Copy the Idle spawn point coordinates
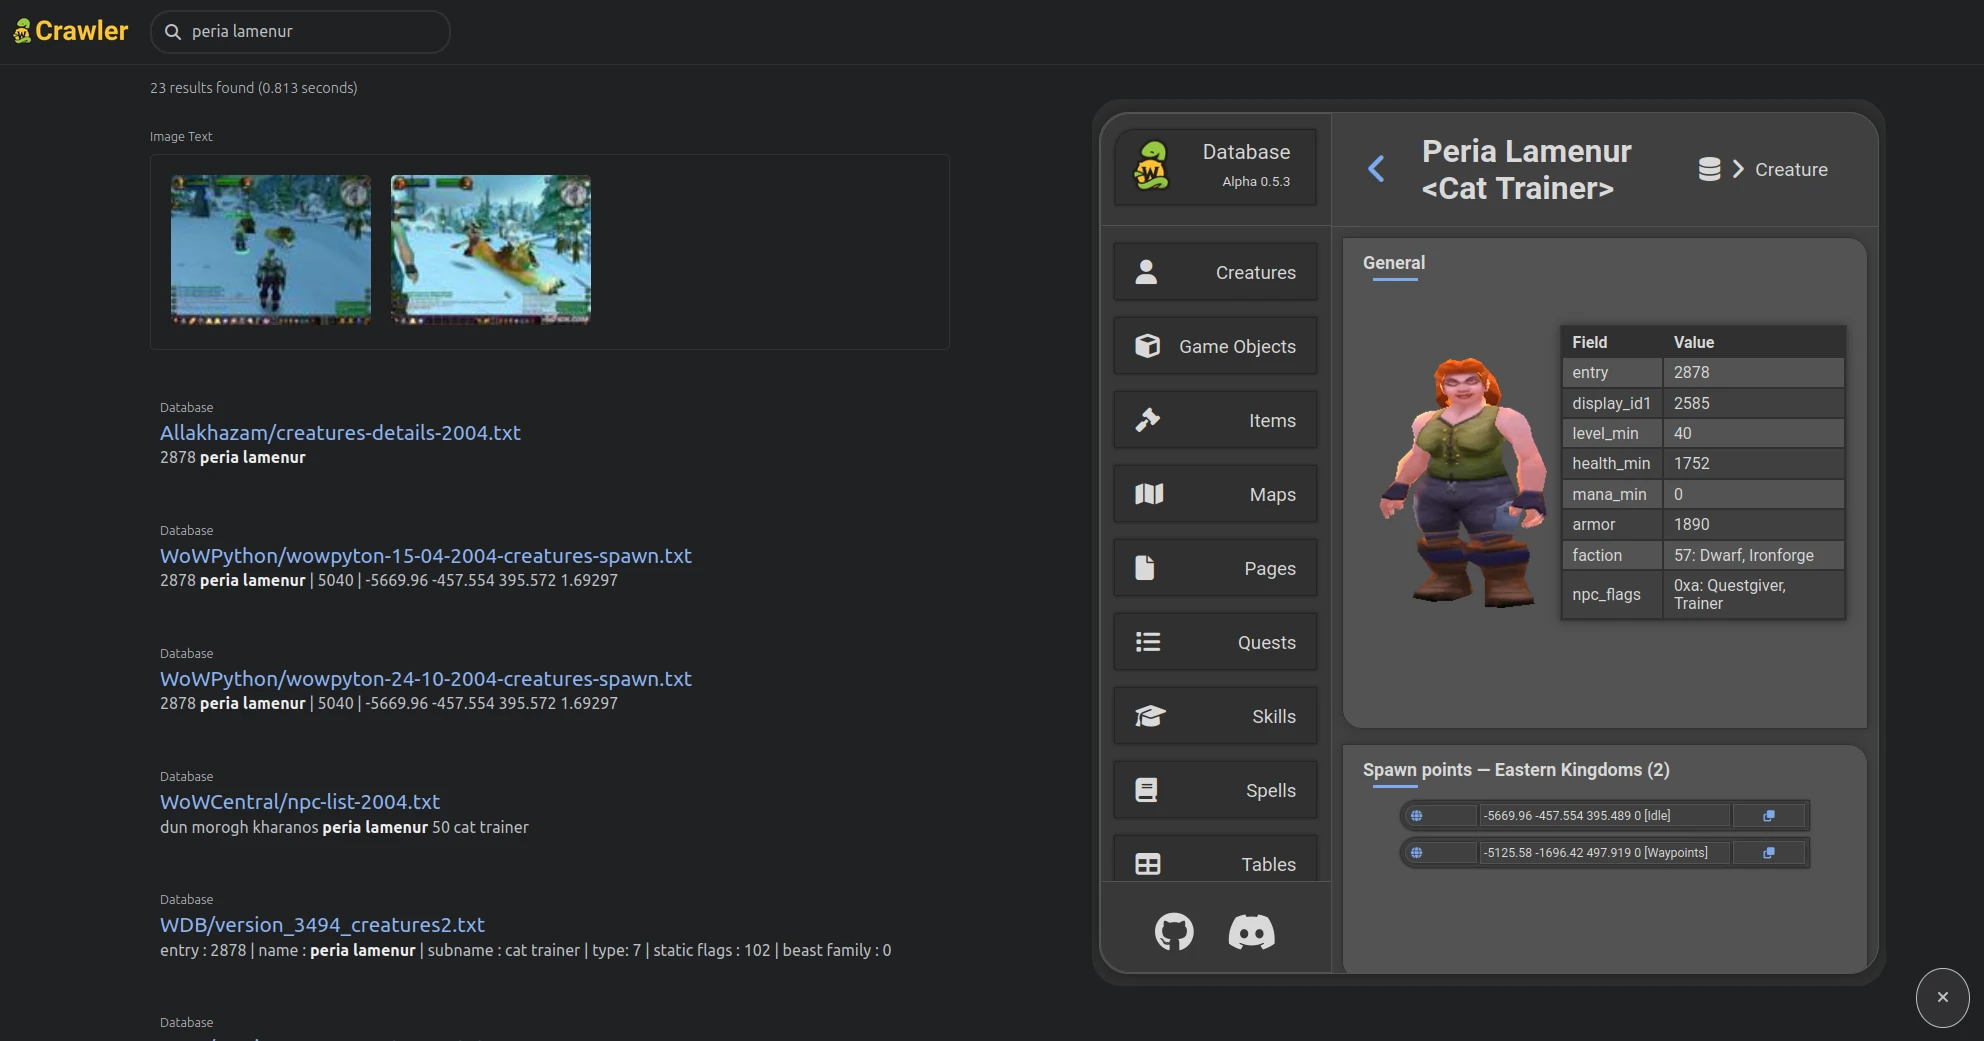Image resolution: width=1984 pixels, height=1041 pixels. tap(1768, 816)
